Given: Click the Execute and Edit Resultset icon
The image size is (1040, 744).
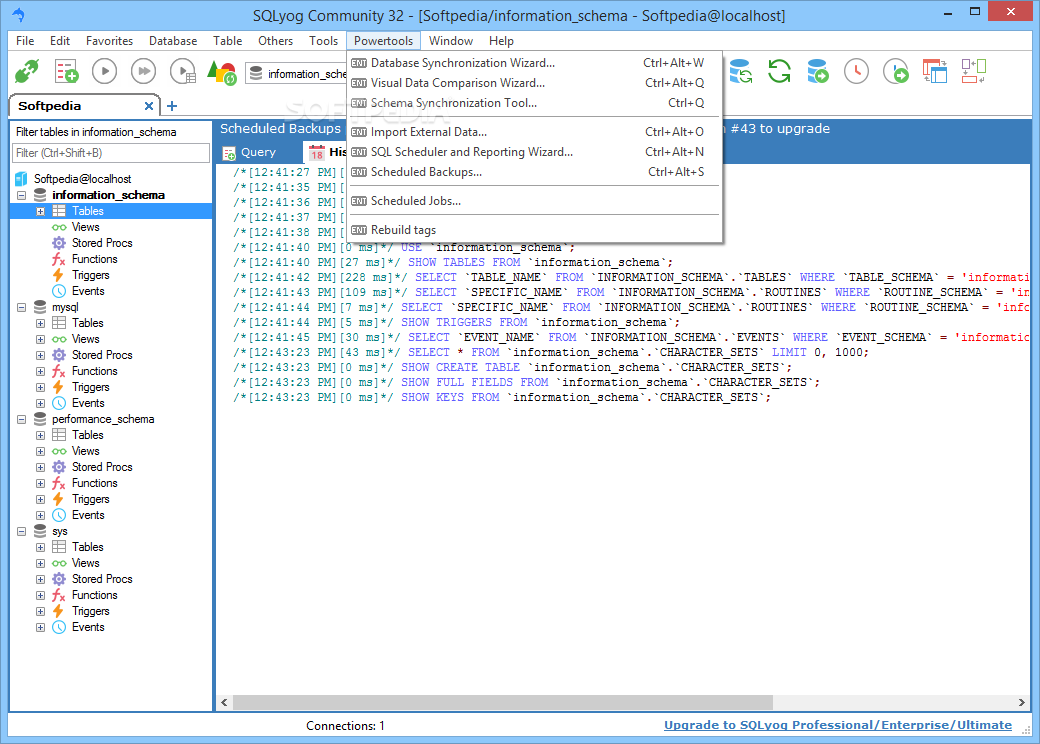Looking at the screenshot, I should coord(182,71).
